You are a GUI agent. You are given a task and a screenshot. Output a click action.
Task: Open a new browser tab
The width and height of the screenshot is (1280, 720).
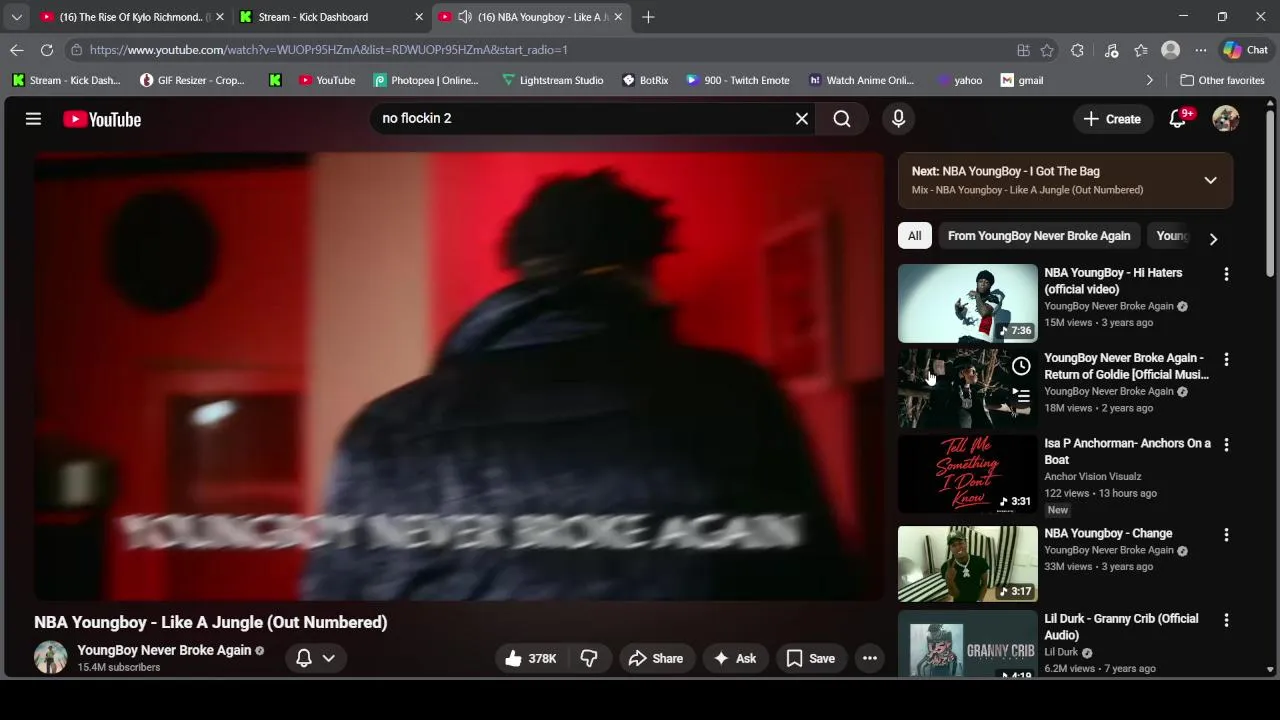(648, 17)
